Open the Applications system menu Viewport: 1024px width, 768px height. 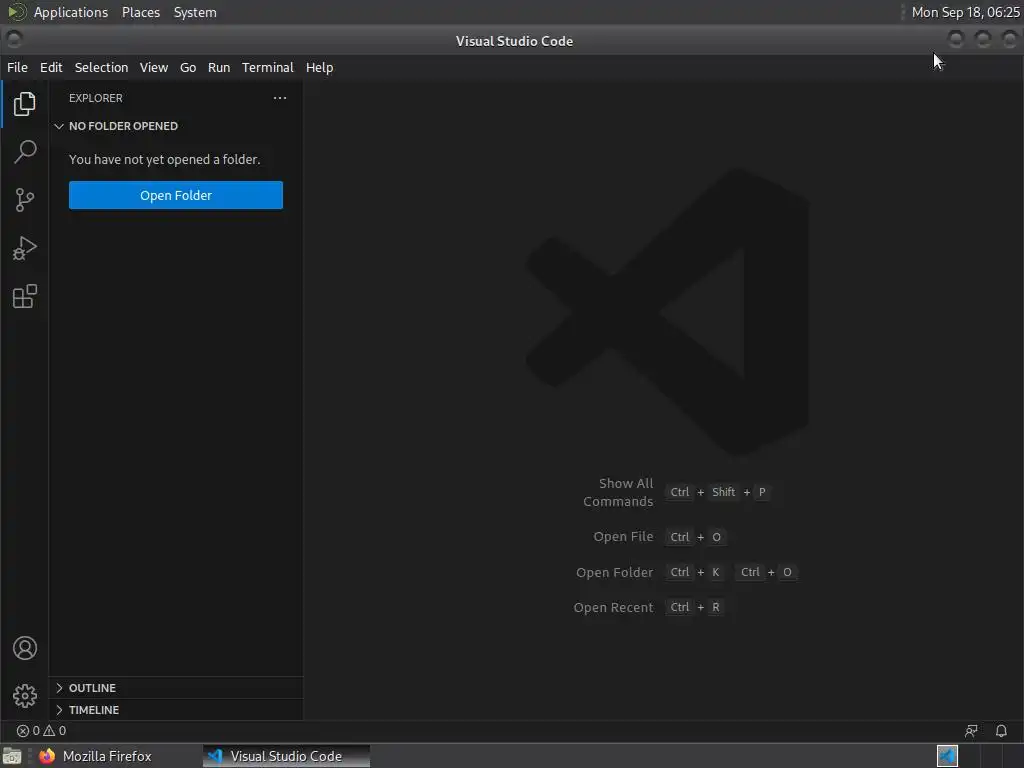tap(71, 12)
